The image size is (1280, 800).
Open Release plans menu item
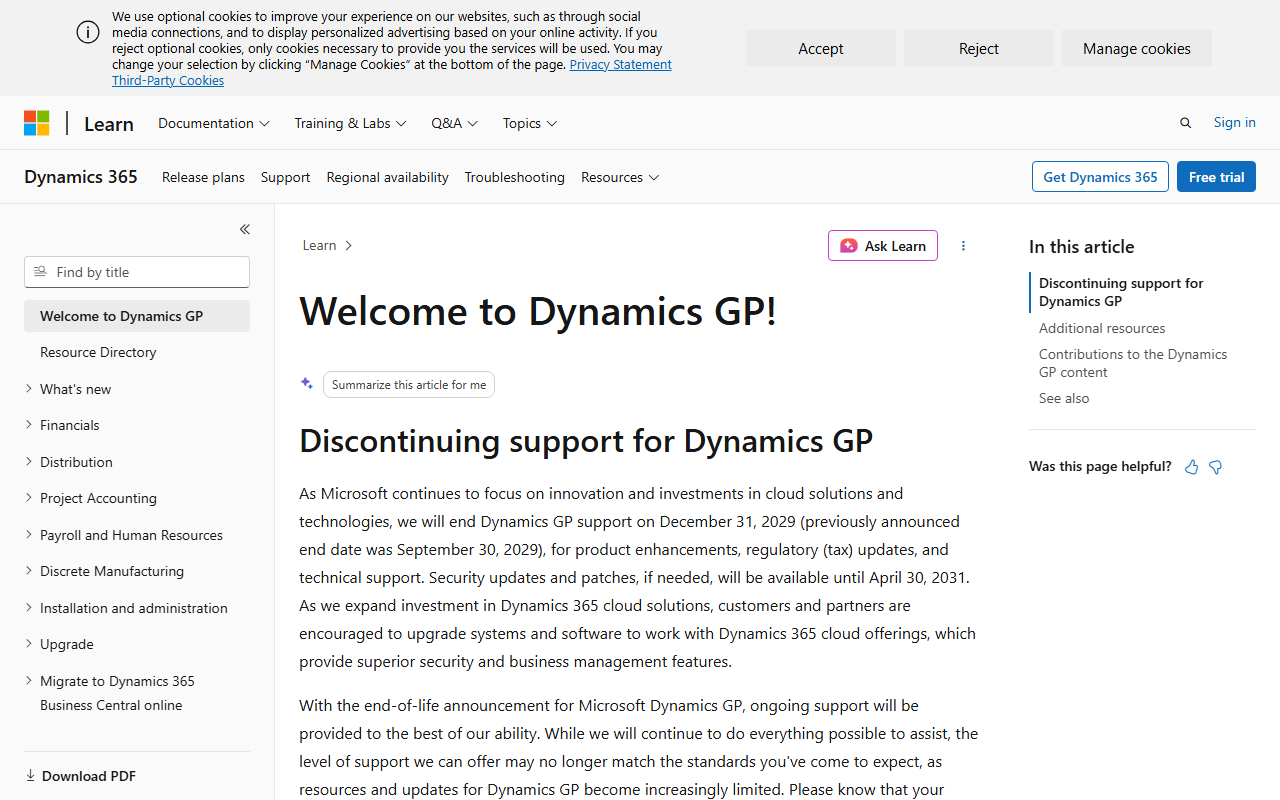point(203,177)
